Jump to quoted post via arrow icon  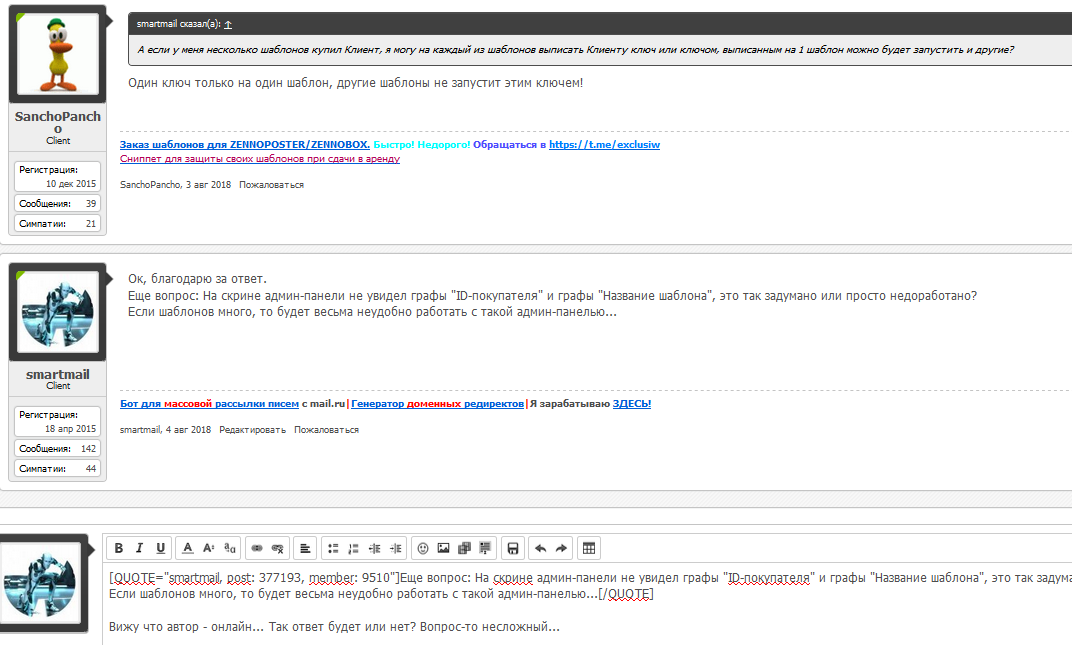[228, 25]
